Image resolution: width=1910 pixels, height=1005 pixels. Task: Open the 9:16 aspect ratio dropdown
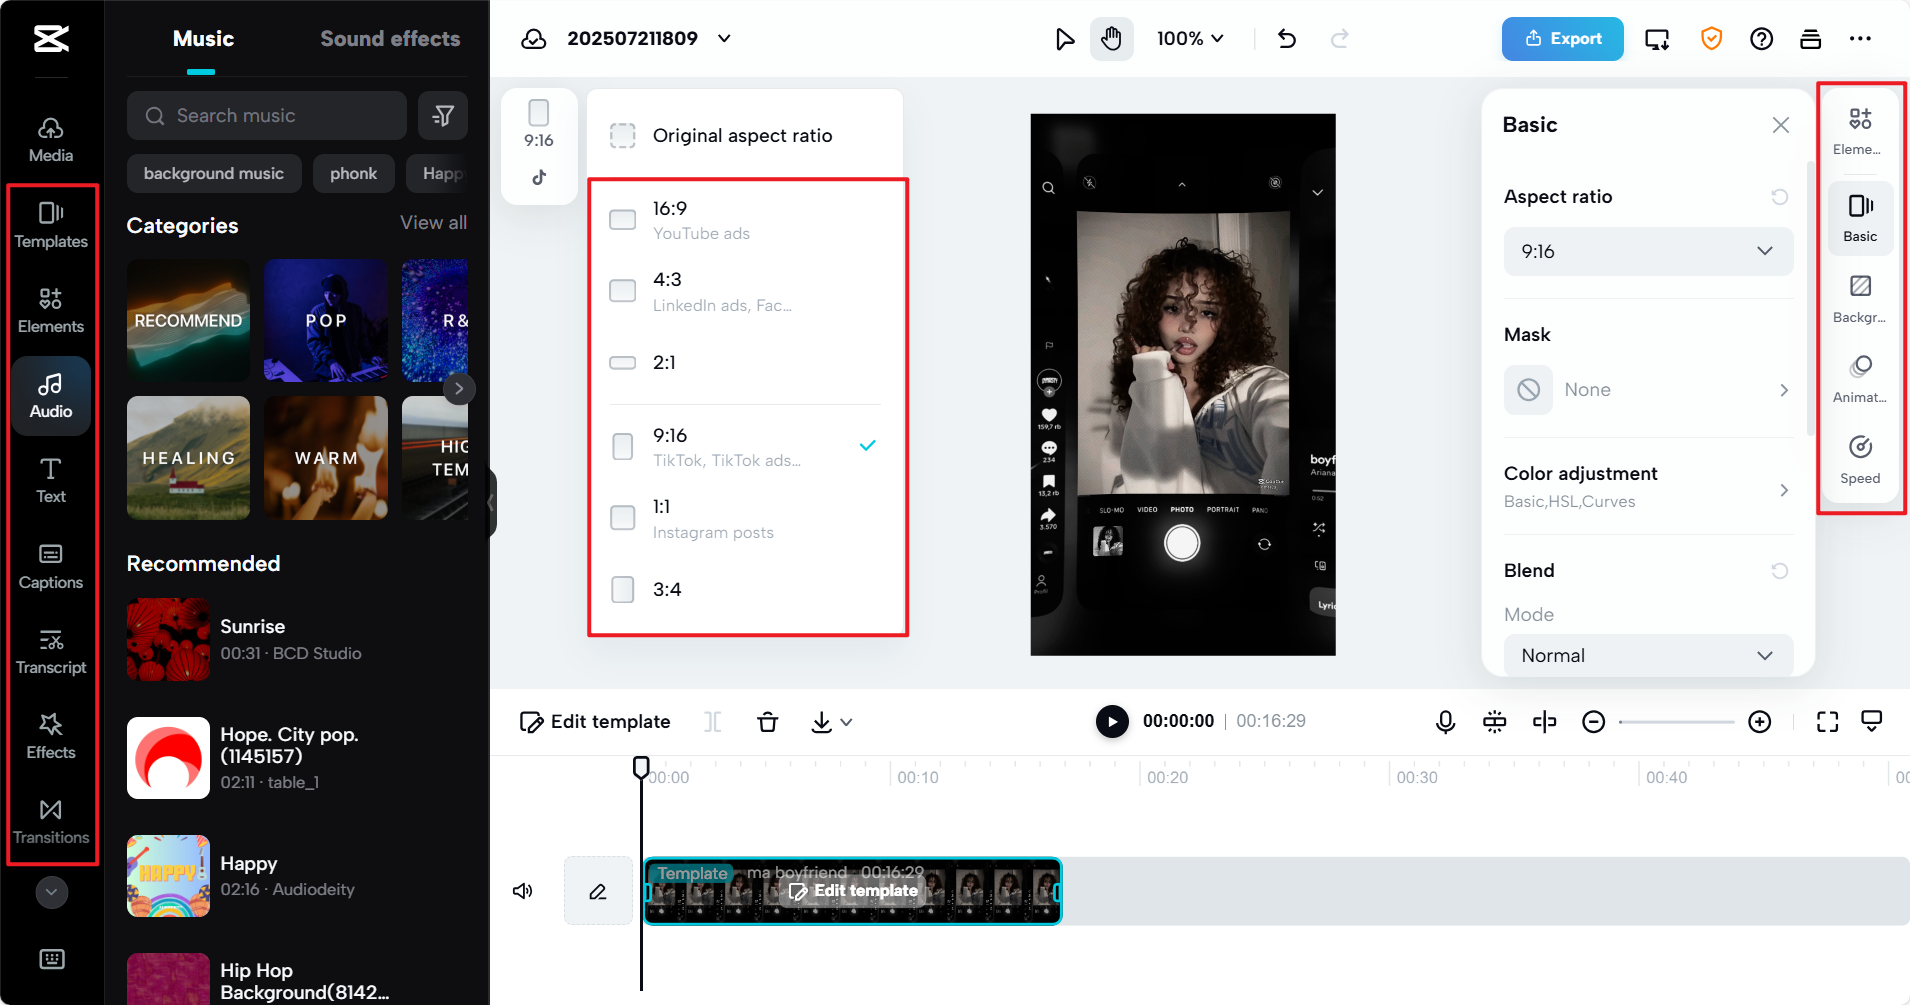pyautogui.click(x=1647, y=251)
